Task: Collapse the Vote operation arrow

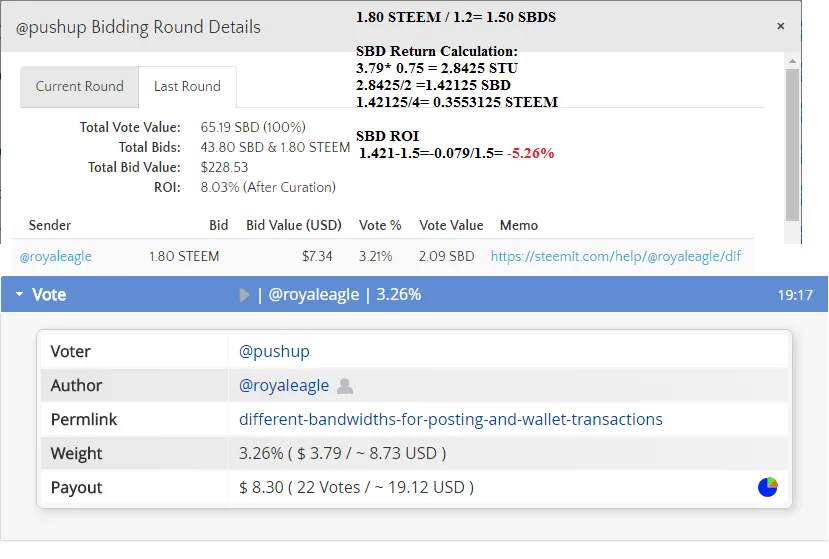Action: (20, 294)
